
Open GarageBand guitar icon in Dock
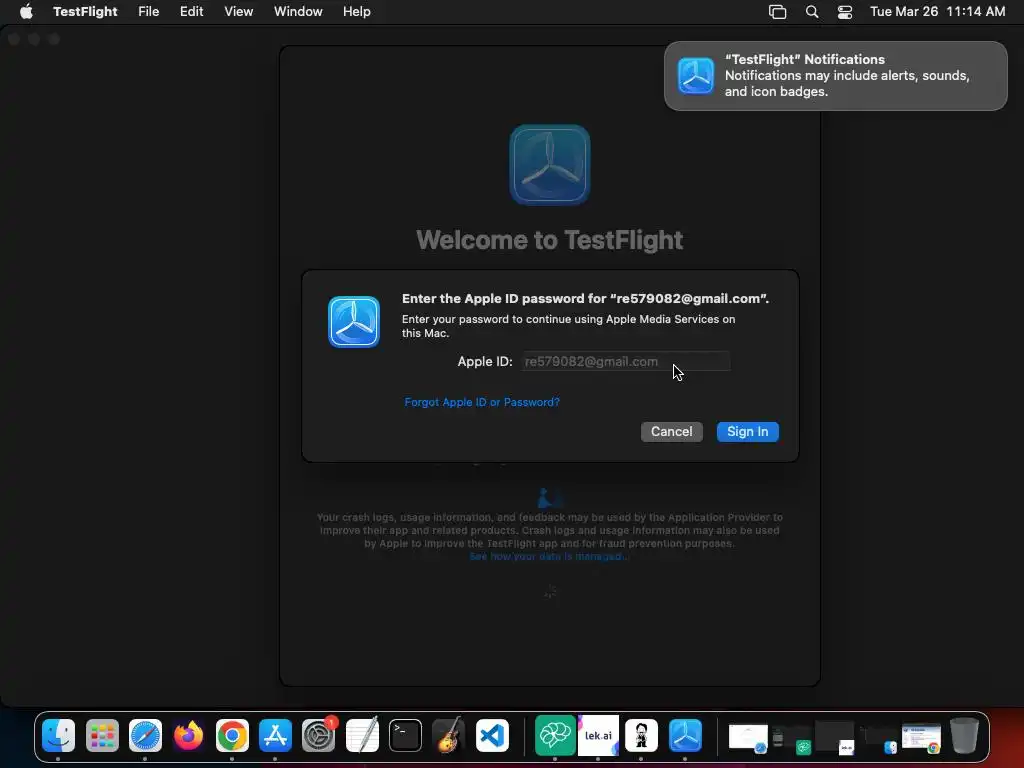[x=449, y=735]
